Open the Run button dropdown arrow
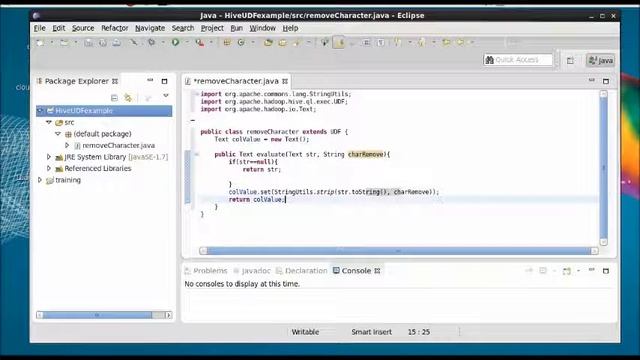Image resolution: width=640 pixels, height=360 pixels. (x=187, y=42)
